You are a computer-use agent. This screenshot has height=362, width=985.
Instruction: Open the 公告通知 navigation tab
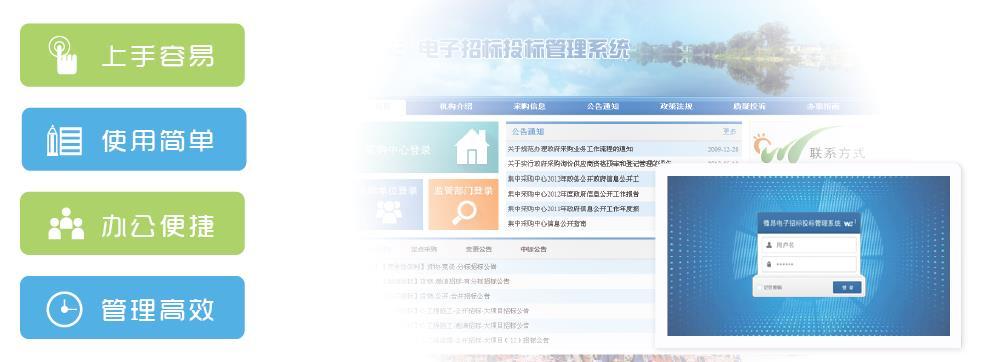pos(602,107)
